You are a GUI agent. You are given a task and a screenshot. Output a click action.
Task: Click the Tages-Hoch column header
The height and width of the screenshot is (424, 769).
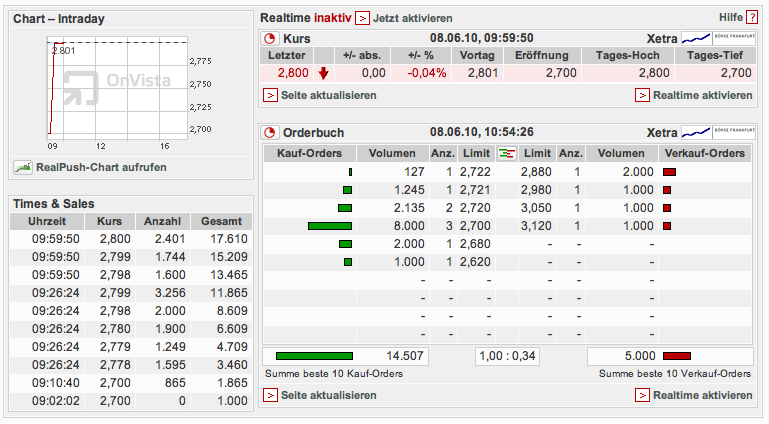pyautogui.click(x=627, y=55)
